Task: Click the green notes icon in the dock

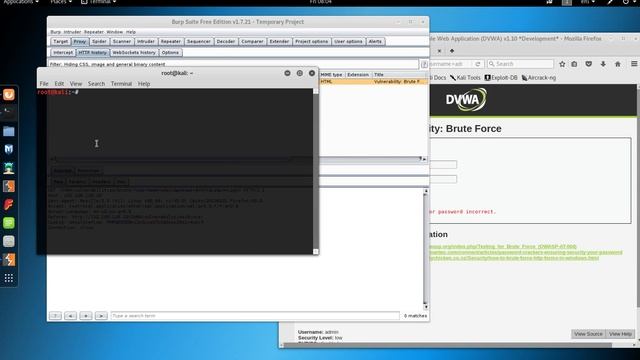Action: [x=9, y=223]
